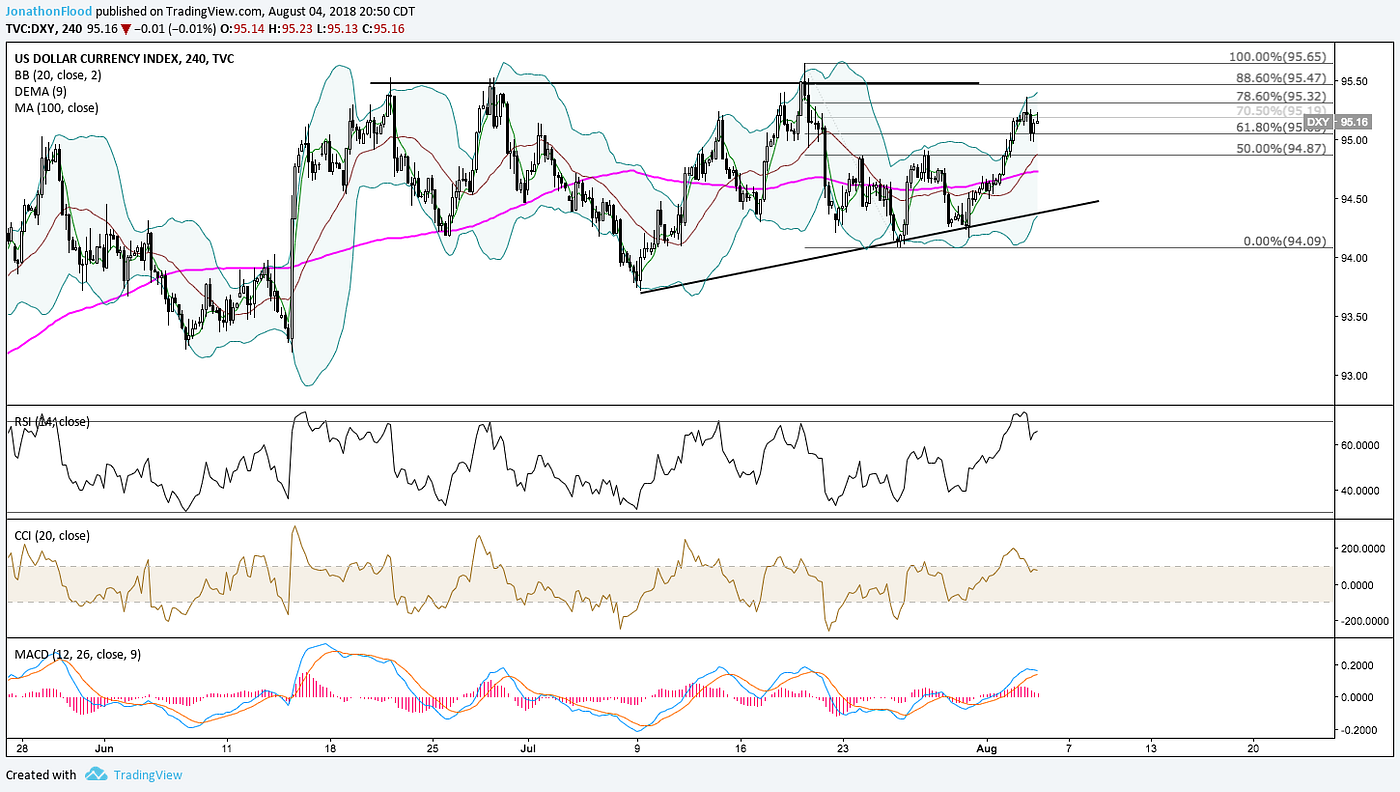Select the TVC:DXY ticker symbol in header
1400x792 pixels.
point(30,27)
